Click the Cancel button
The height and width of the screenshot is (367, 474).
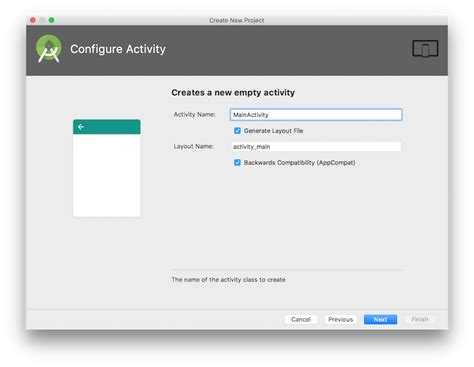coord(301,319)
